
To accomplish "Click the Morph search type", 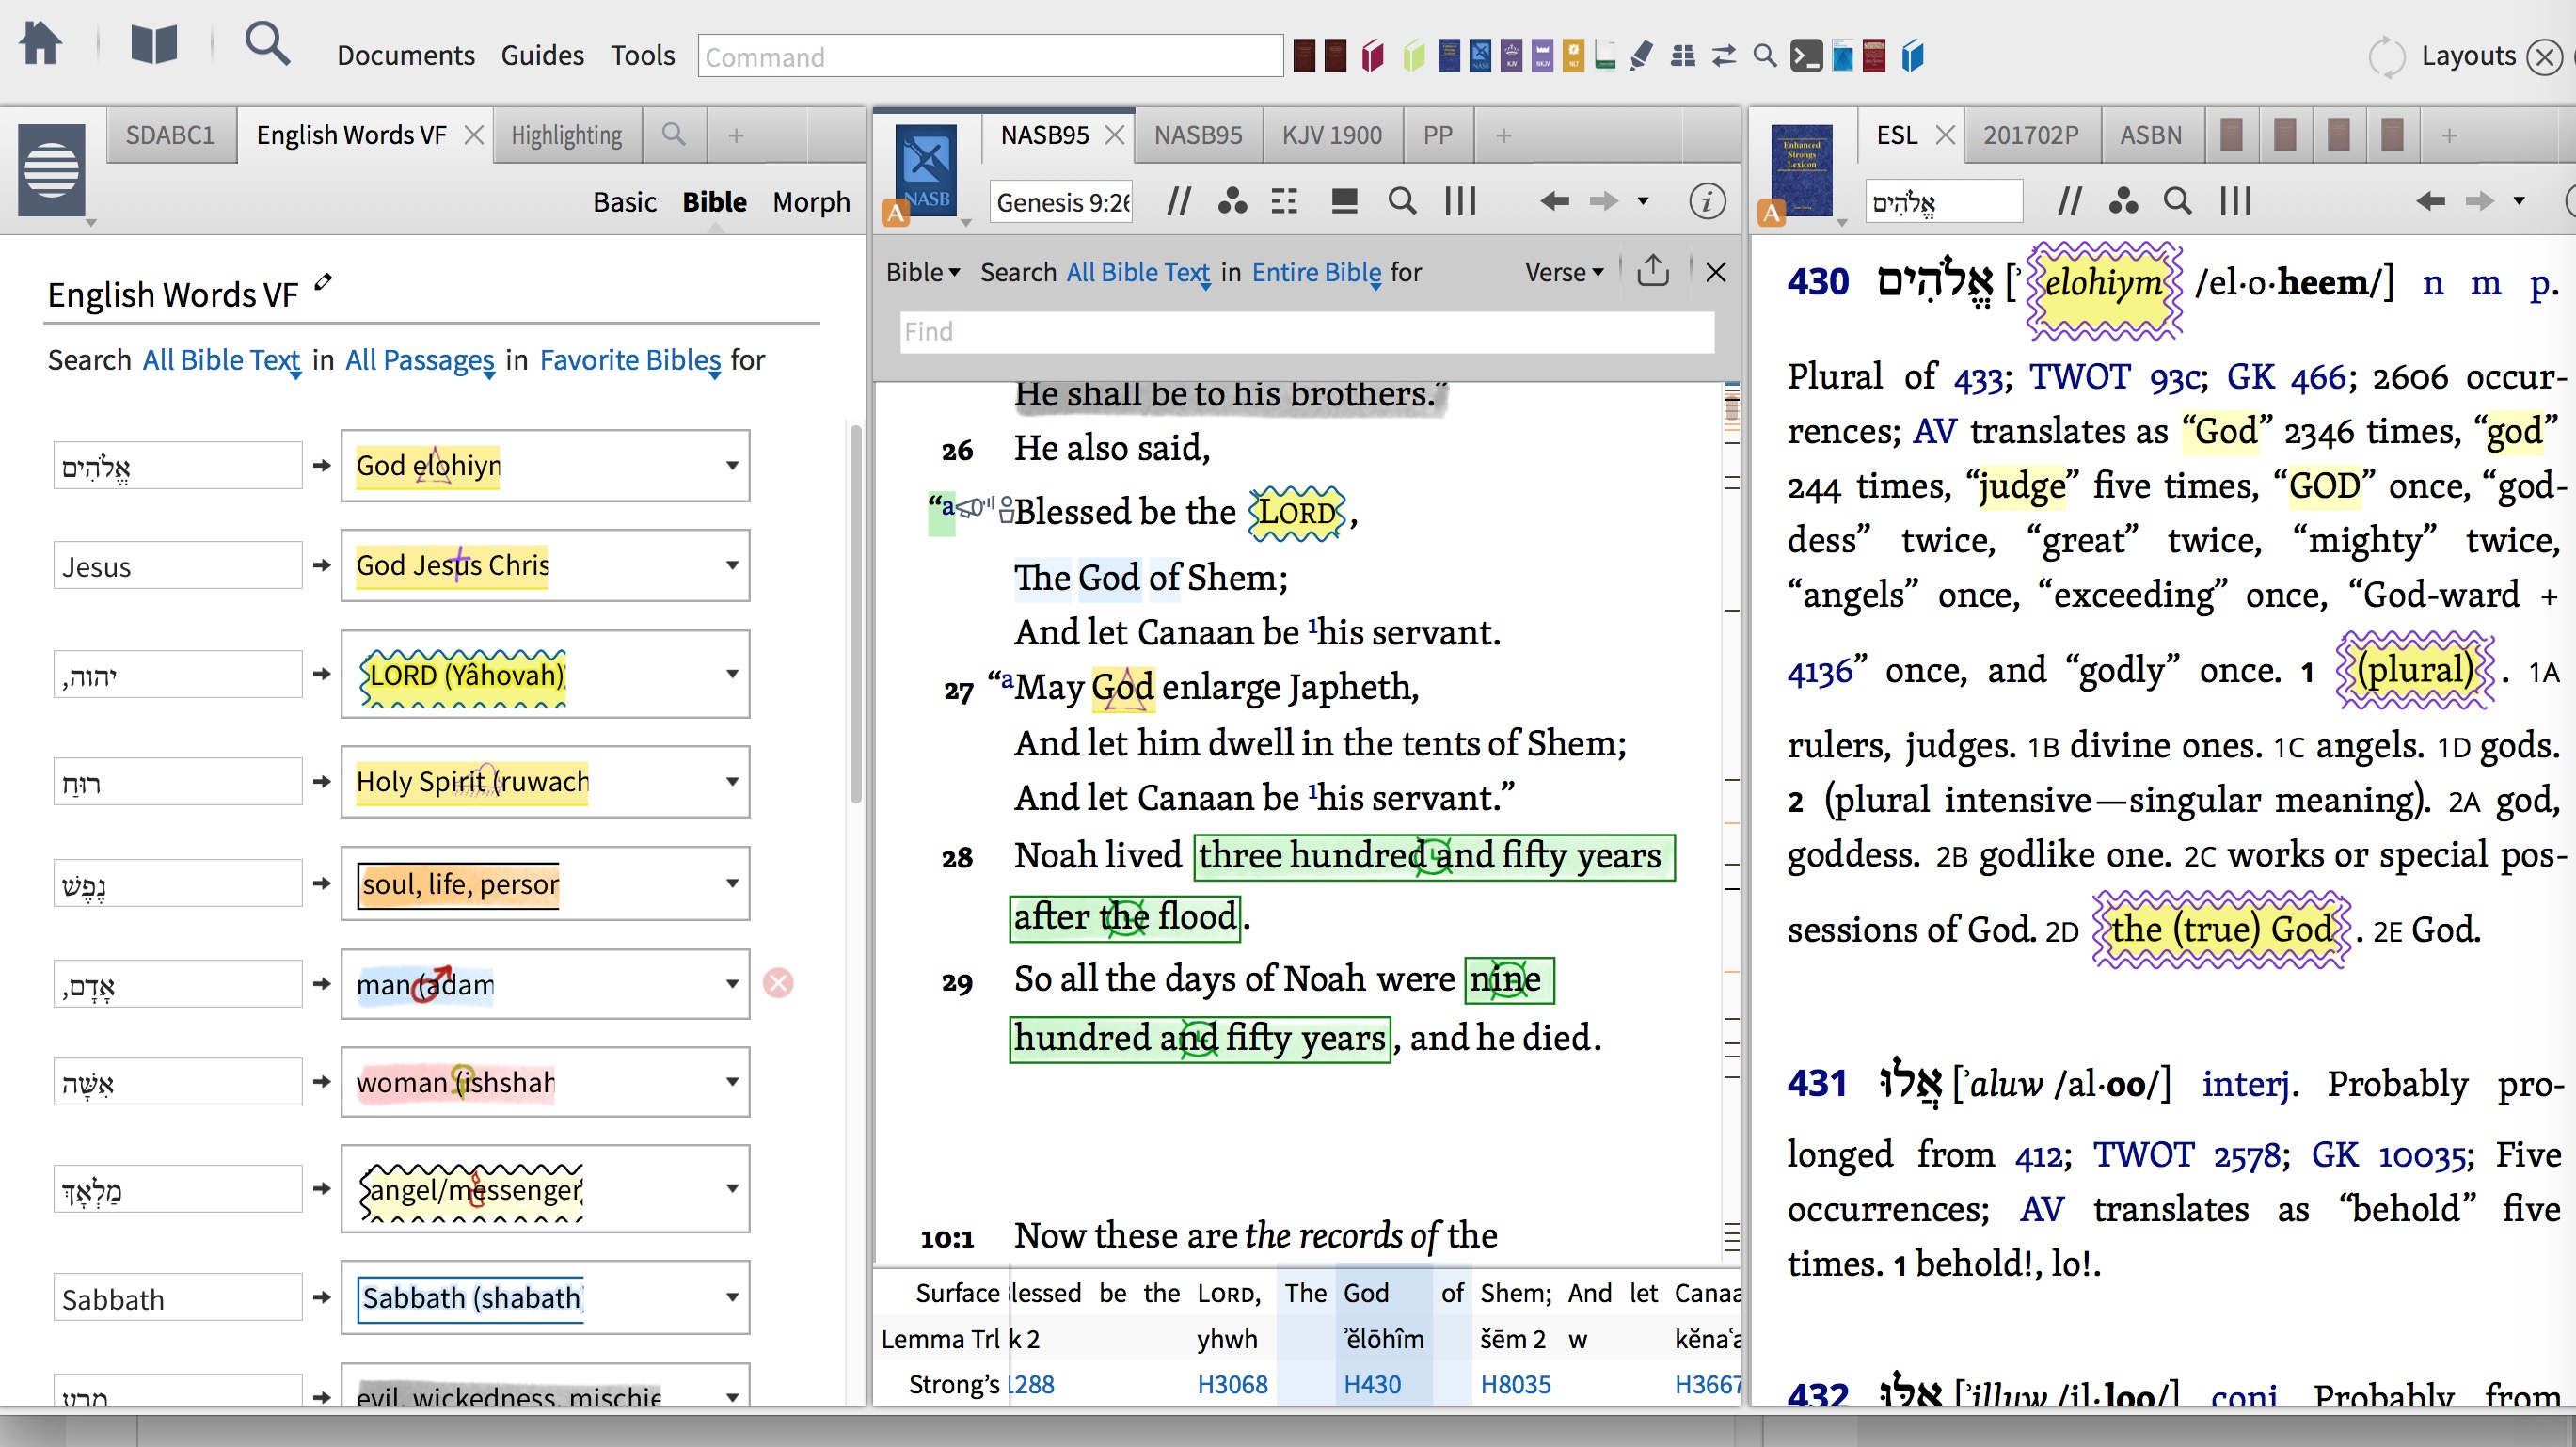I will (x=810, y=202).
